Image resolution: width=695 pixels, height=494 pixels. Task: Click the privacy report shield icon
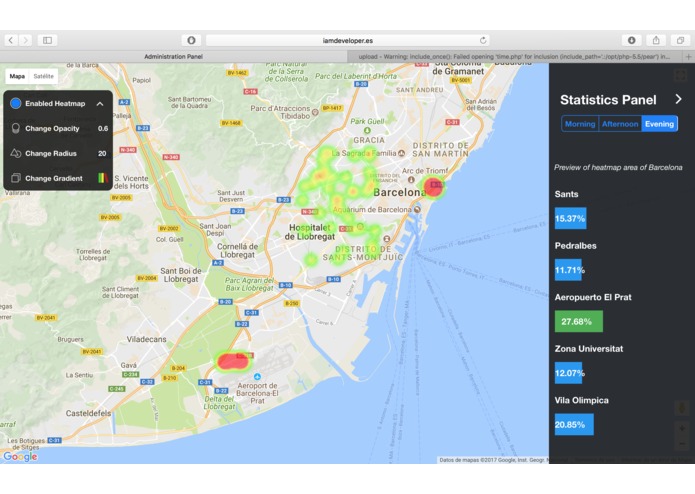point(191,40)
